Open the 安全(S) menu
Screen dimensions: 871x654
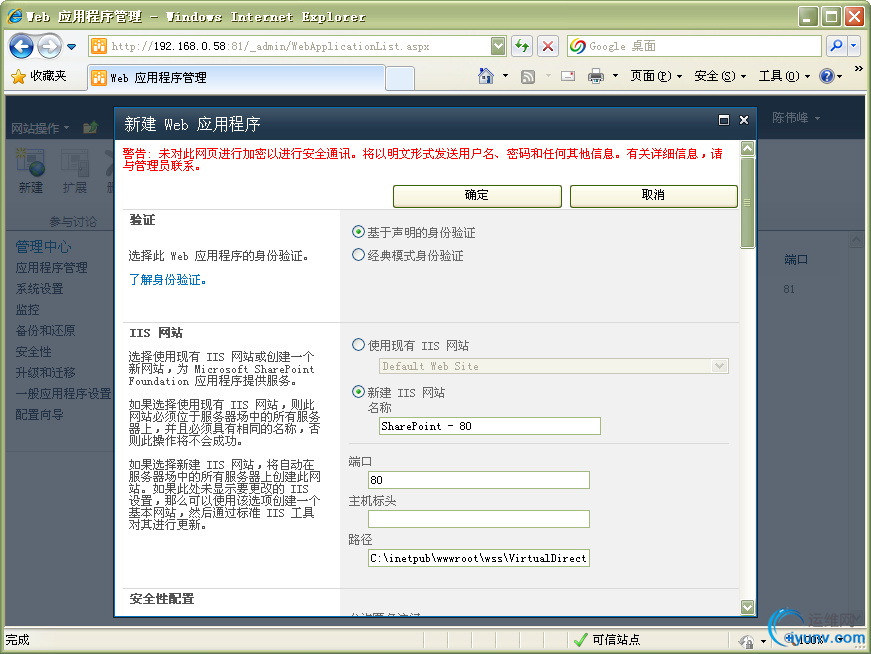pyautogui.click(x=720, y=76)
